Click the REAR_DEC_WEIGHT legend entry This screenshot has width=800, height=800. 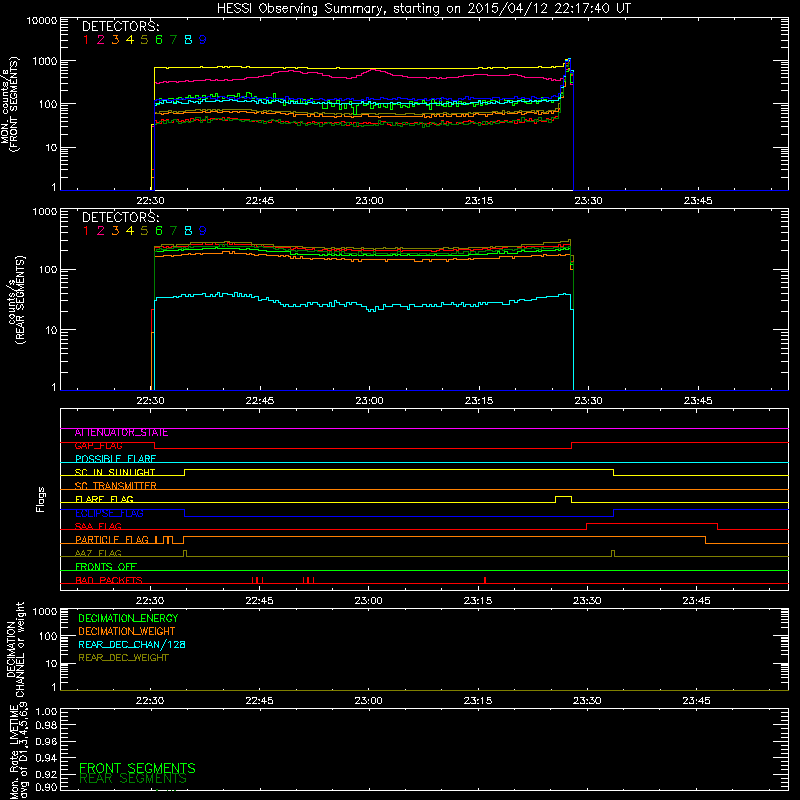[x=123, y=658]
